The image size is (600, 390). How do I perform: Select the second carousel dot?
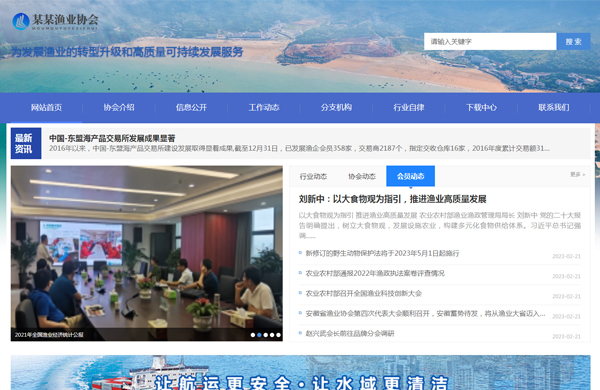coord(259,335)
